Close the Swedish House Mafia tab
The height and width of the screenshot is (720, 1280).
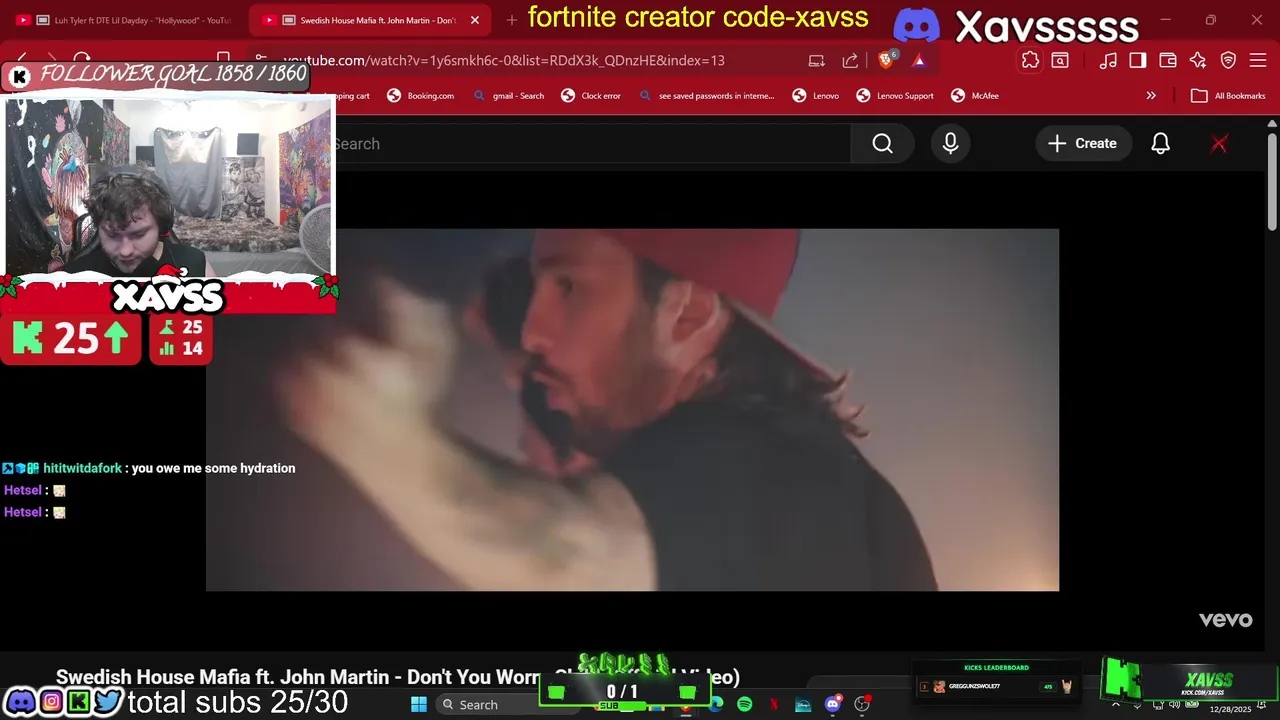tap(475, 20)
